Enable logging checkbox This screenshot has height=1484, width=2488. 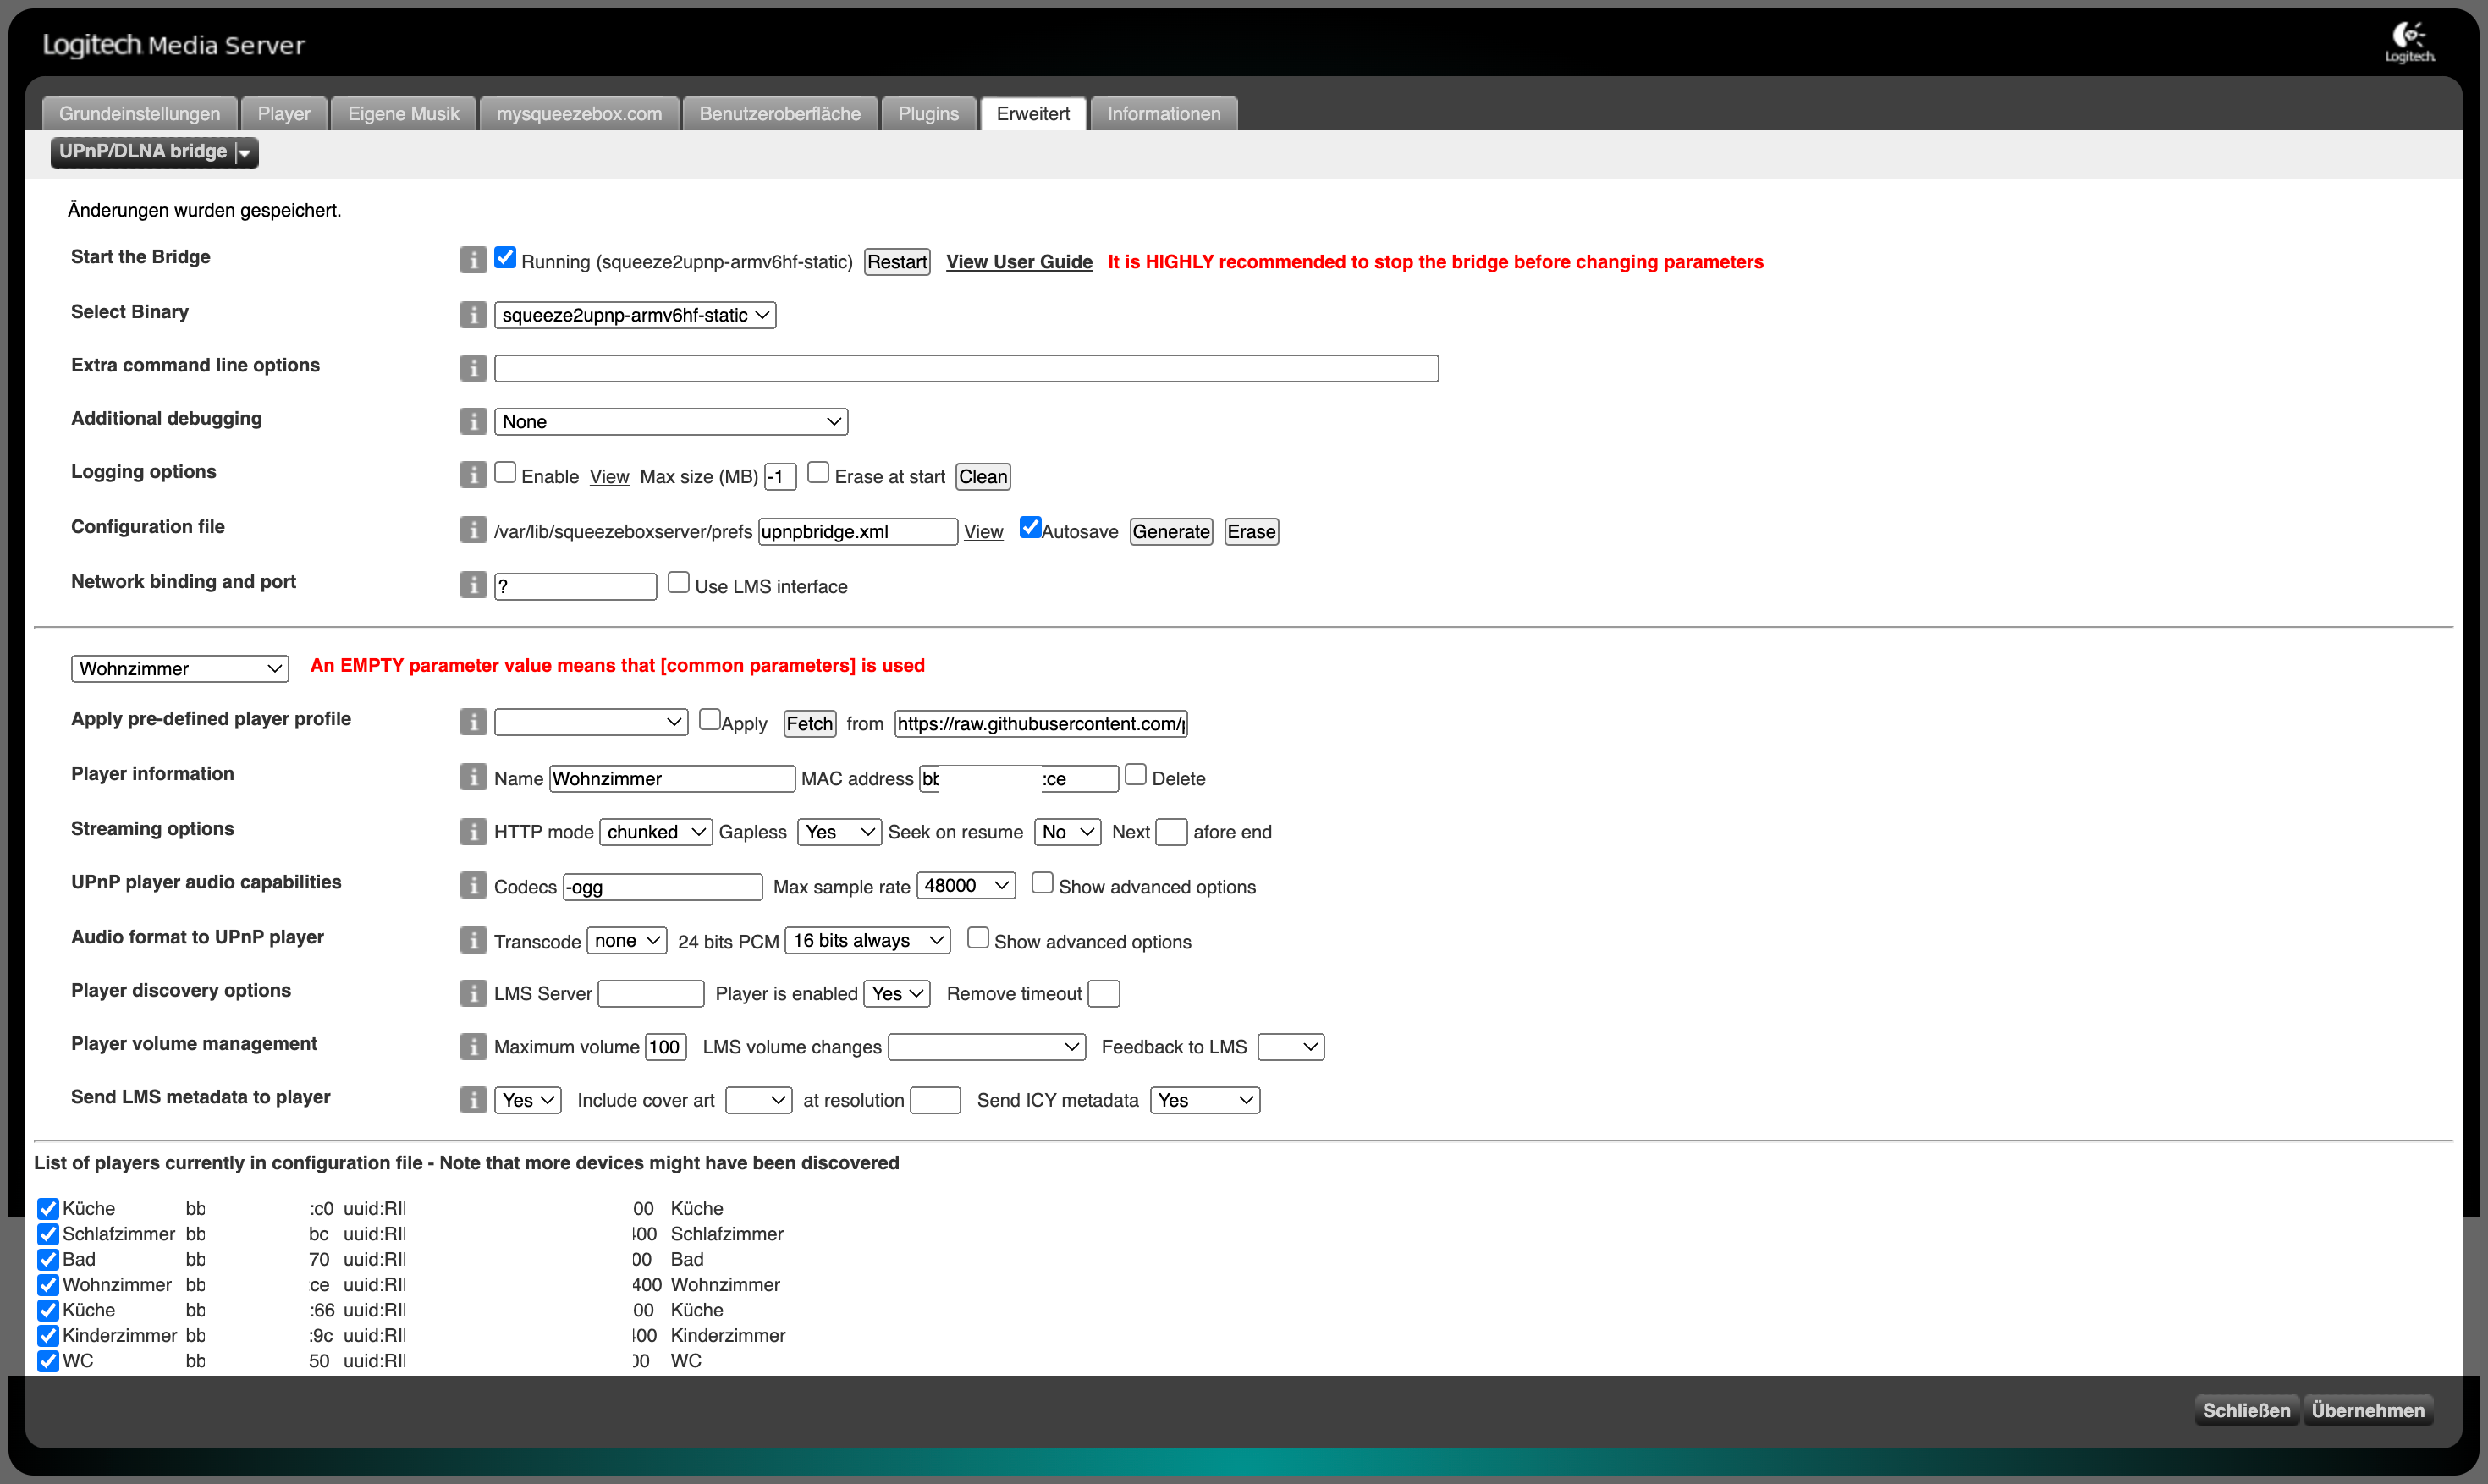[x=505, y=473]
